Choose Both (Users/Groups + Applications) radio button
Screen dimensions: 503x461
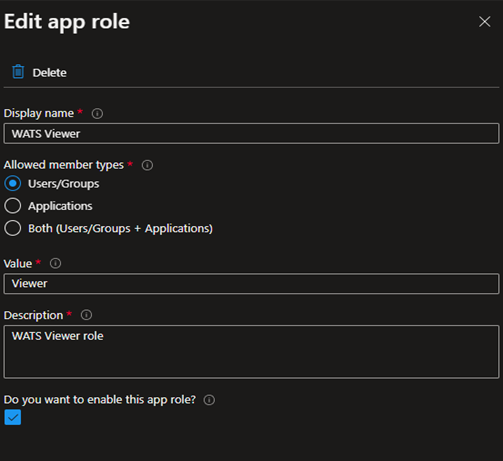click(x=13, y=228)
